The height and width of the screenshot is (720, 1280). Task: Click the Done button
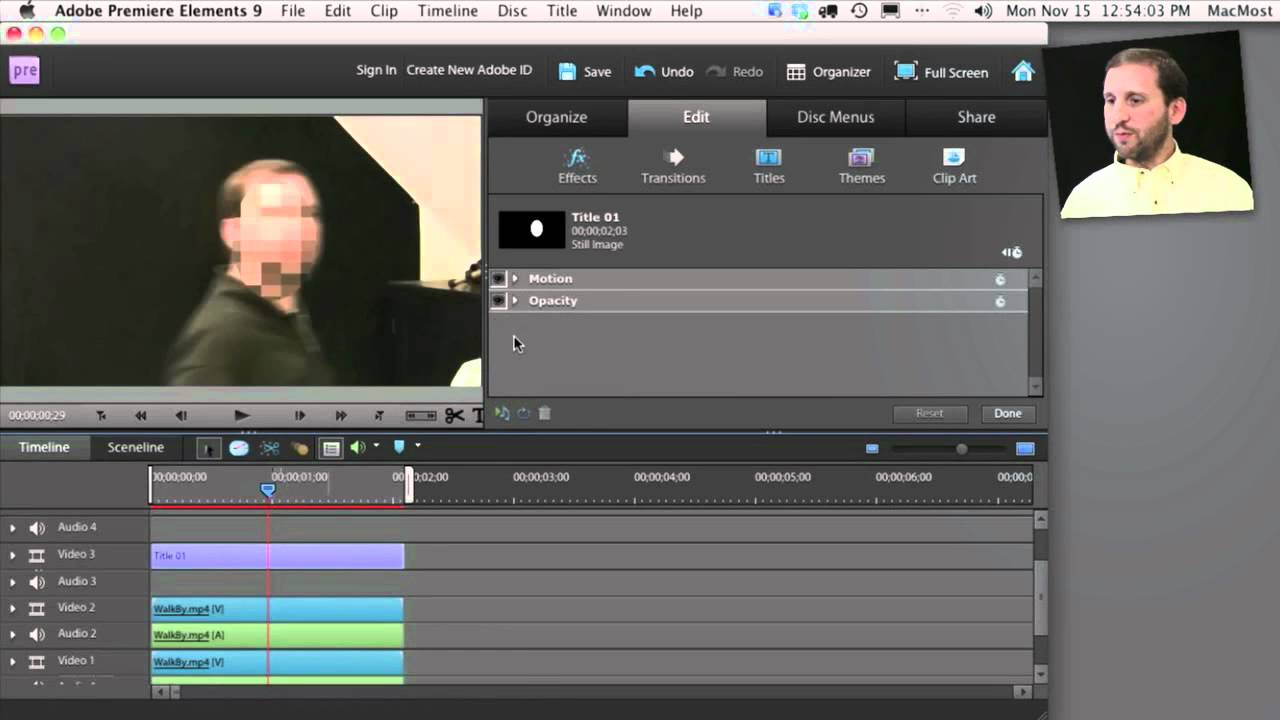[1008, 413]
